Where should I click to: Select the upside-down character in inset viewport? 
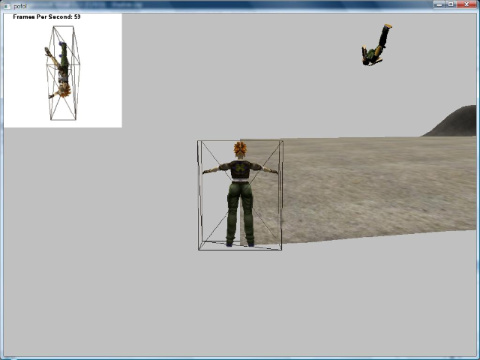click(x=58, y=70)
